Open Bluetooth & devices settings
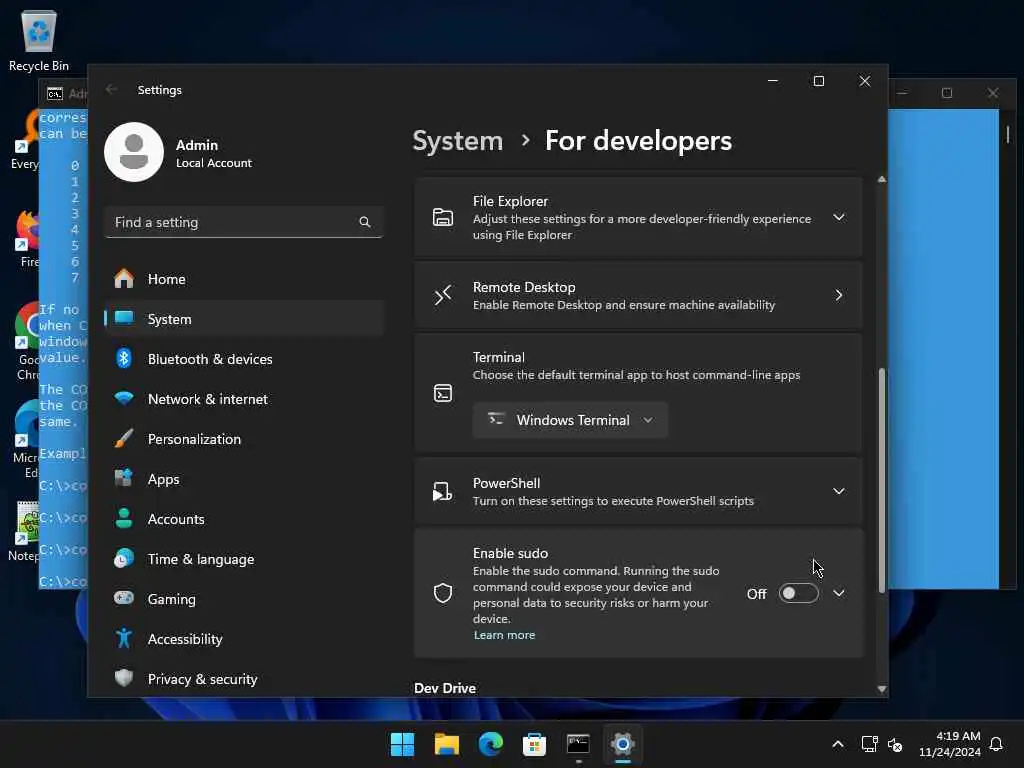Viewport: 1024px width, 768px height. [x=244, y=359]
